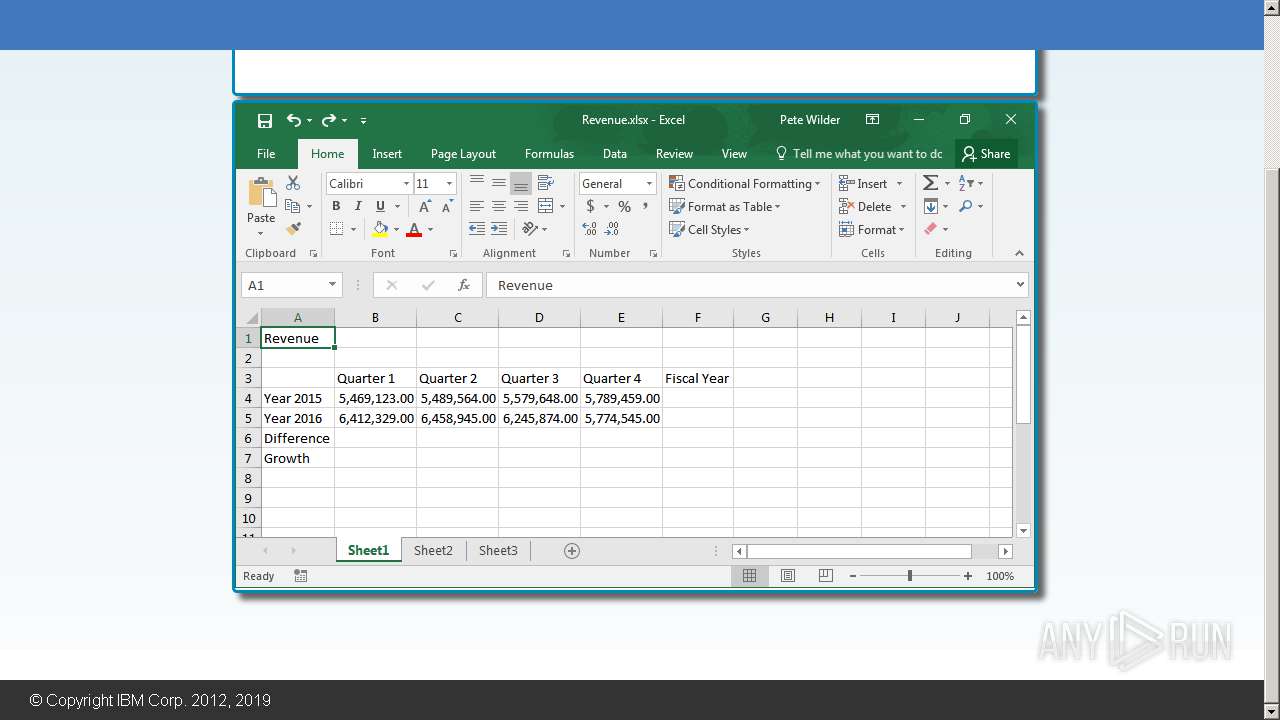The height and width of the screenshot is (720, 1280).
Task: Switch to the Page Layout tab
Action: pyautogui.click(x=463, y=154)
